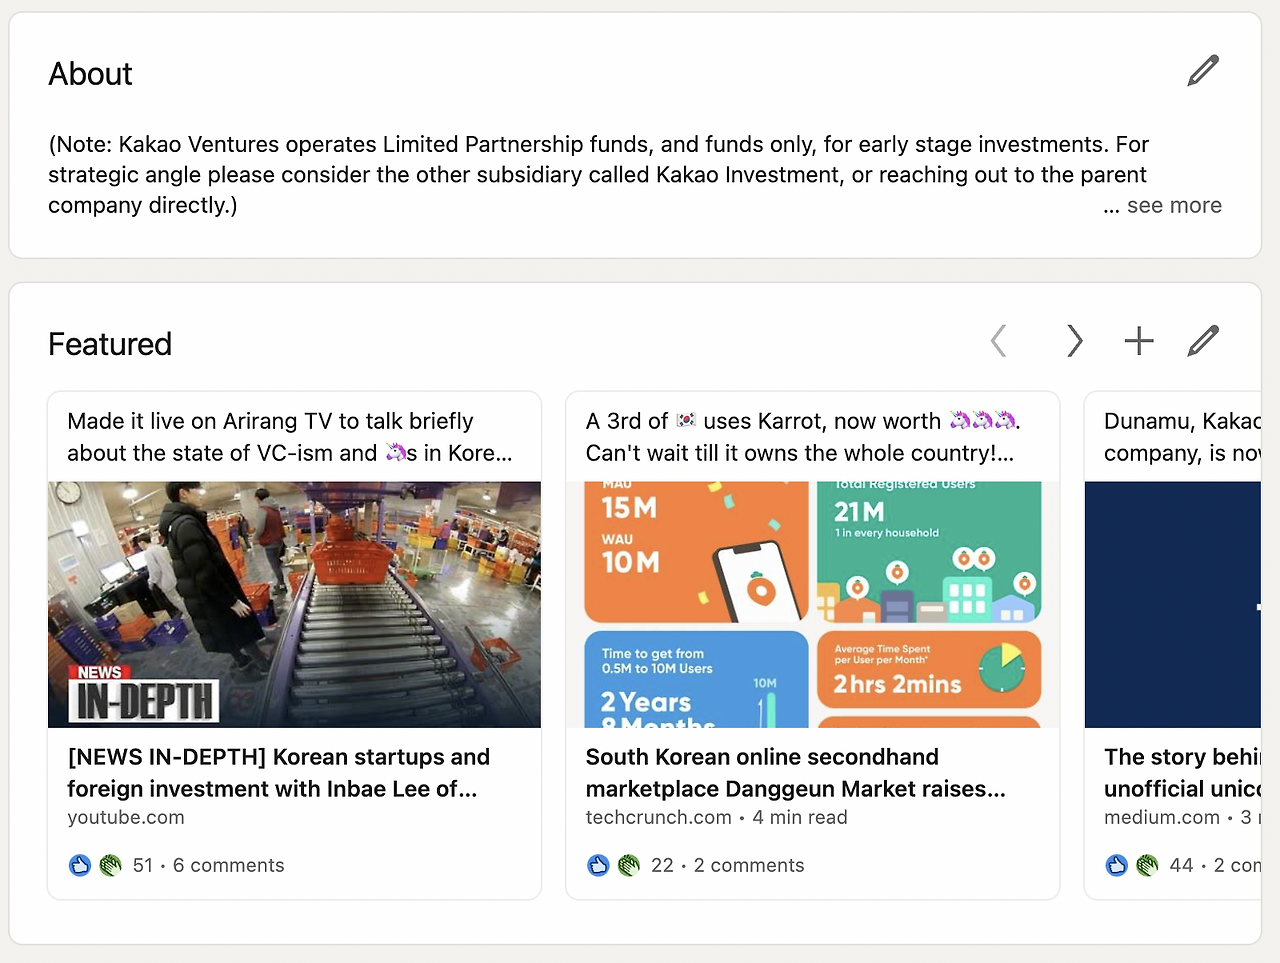
Task: Click the 'Dunamu, Kakao' post caption text
Action: point(1182,437)
